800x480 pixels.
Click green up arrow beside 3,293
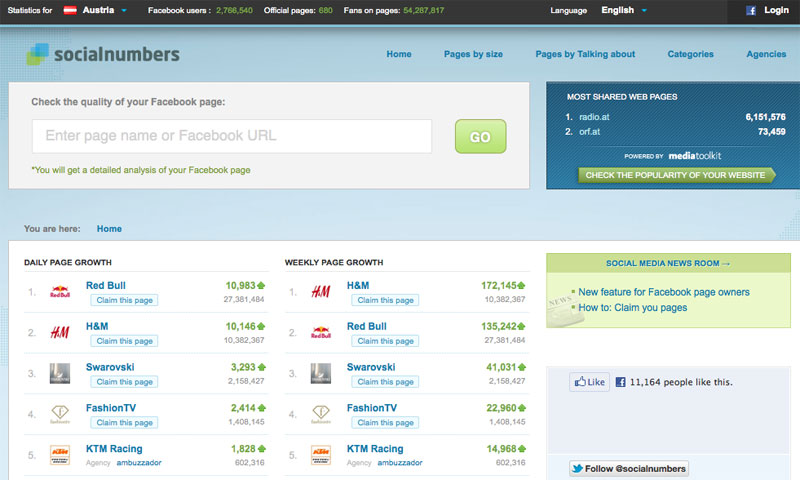click(261, 367)
